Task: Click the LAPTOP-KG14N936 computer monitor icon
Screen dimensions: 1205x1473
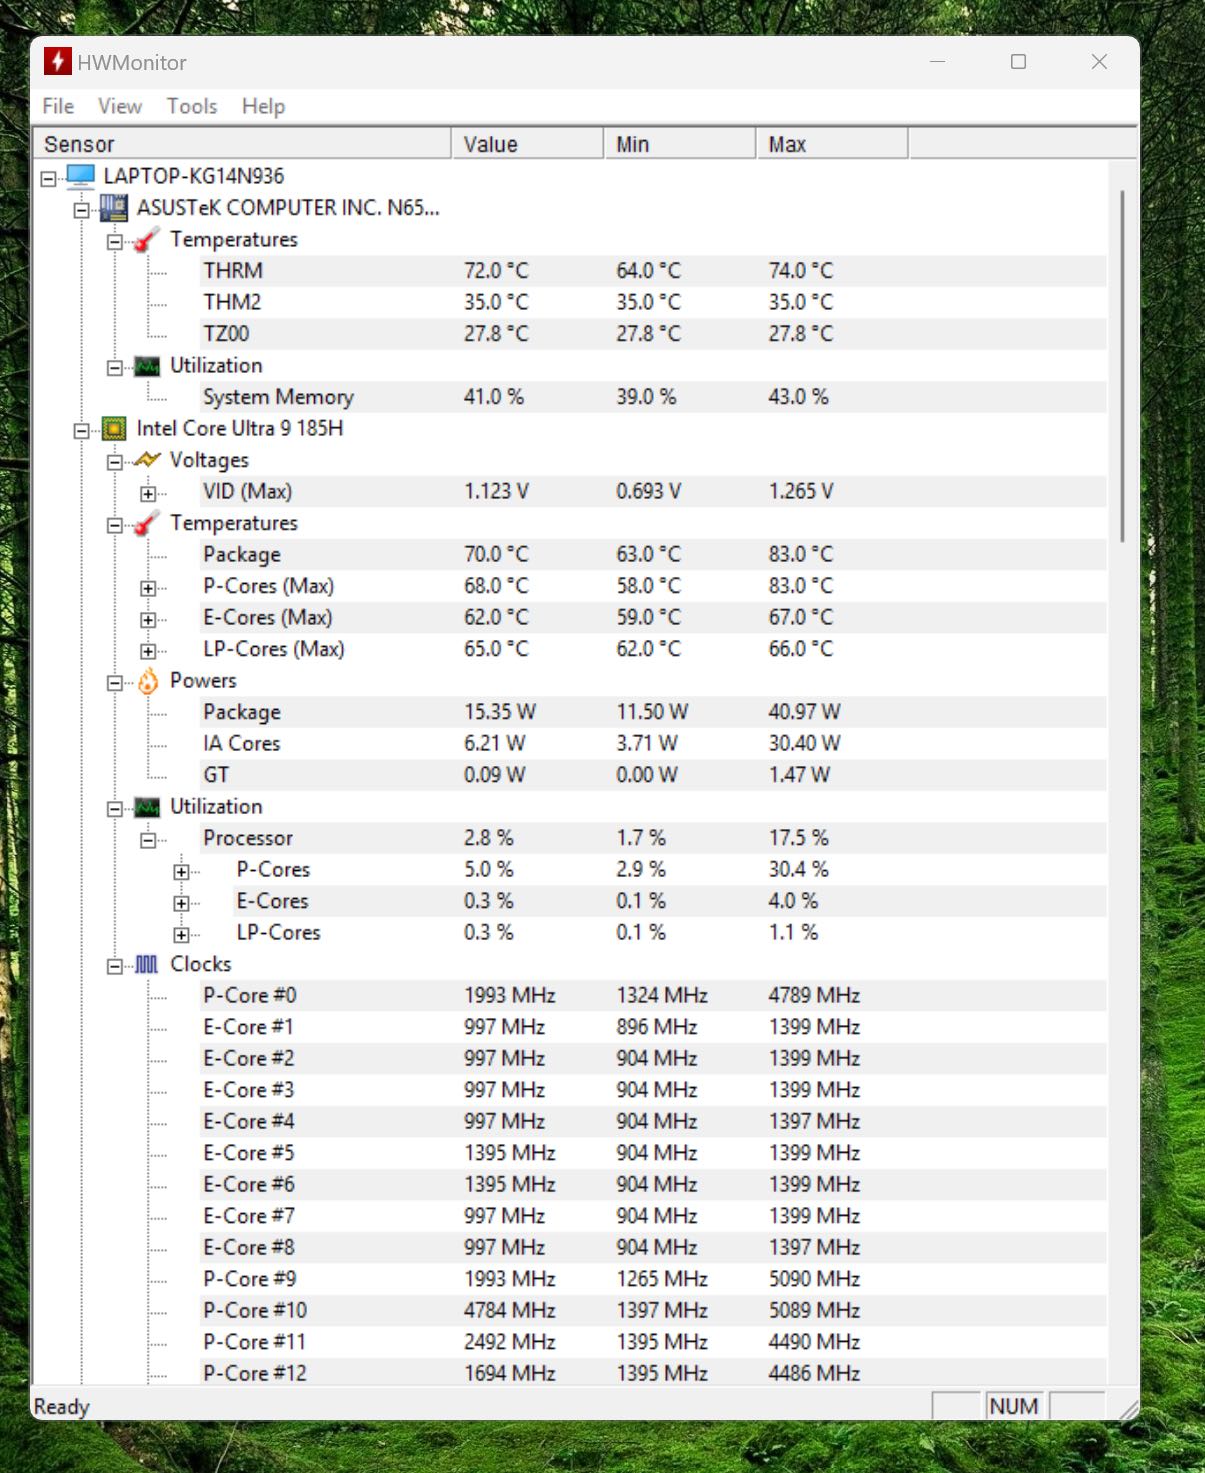Action: click(80, 177)
